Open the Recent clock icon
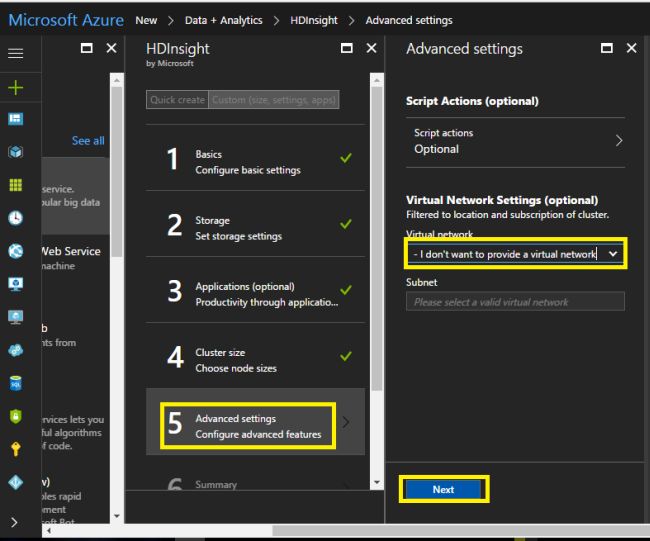The height and width of the screenshot is (541, 650). click(x=15, y=218)
